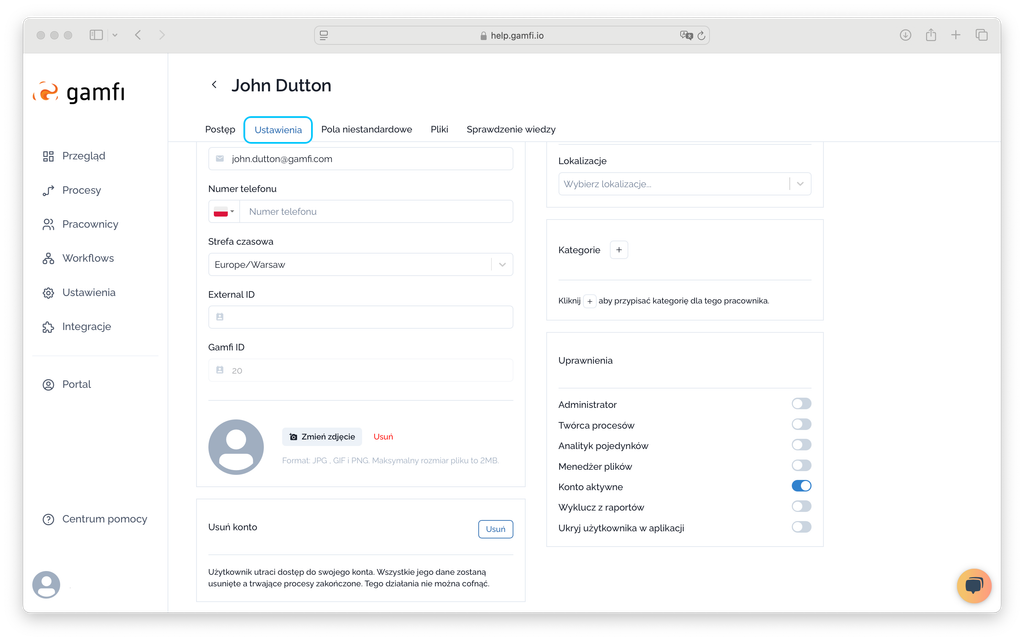Open the Strefa czasowa Europe/Warsaw dropdown
This screenshot has height=641, width=1024.
[360, 265]
